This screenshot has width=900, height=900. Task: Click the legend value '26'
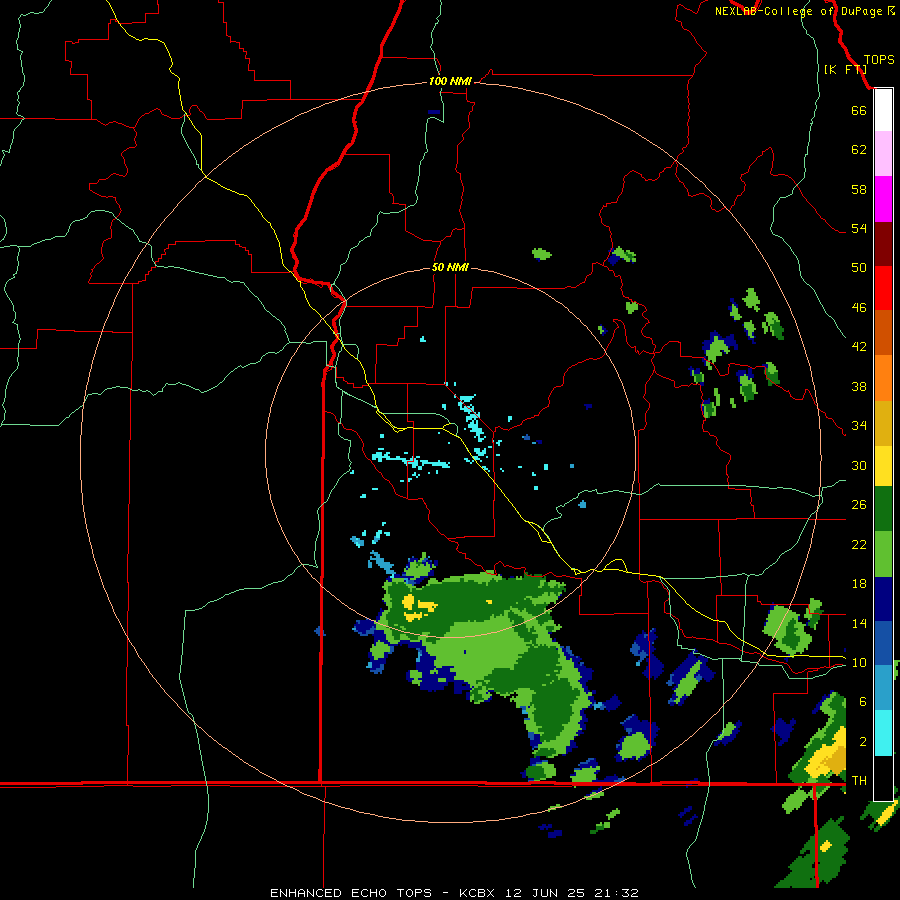859,505
